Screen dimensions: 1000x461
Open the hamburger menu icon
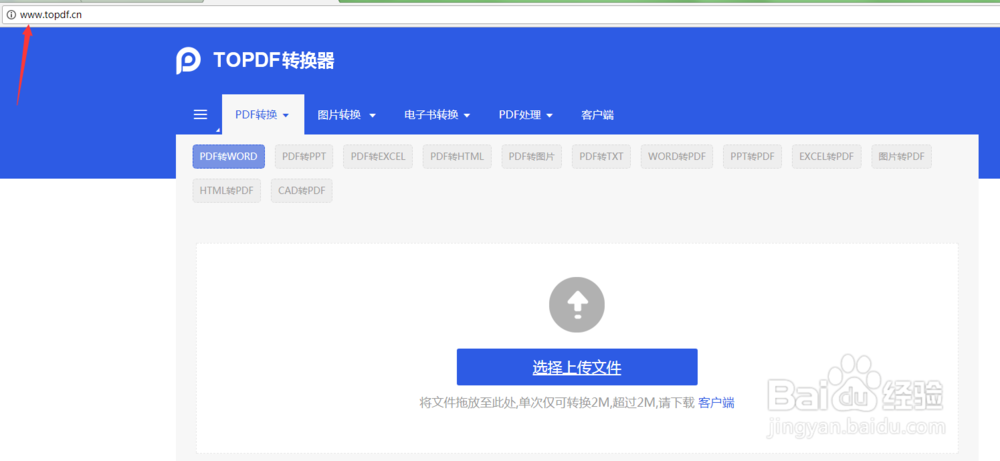tap(200, 115)
